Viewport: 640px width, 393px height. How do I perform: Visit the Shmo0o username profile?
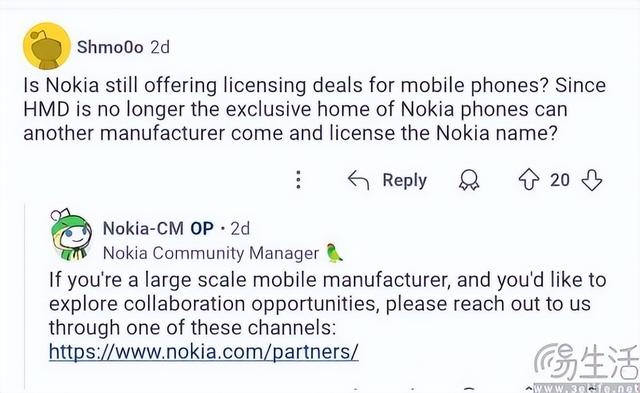(x=110, y=47)
